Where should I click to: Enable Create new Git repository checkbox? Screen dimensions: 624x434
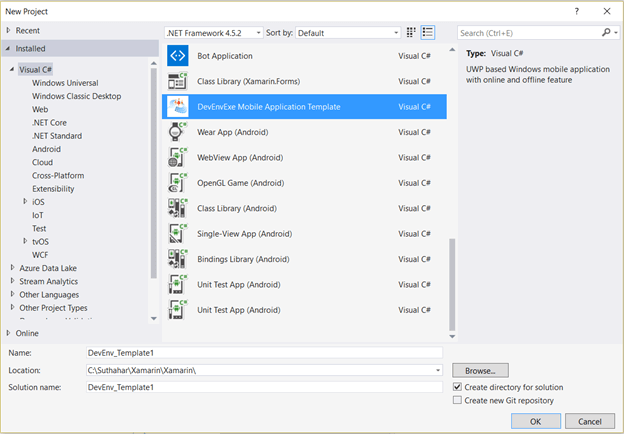(457, 400)
